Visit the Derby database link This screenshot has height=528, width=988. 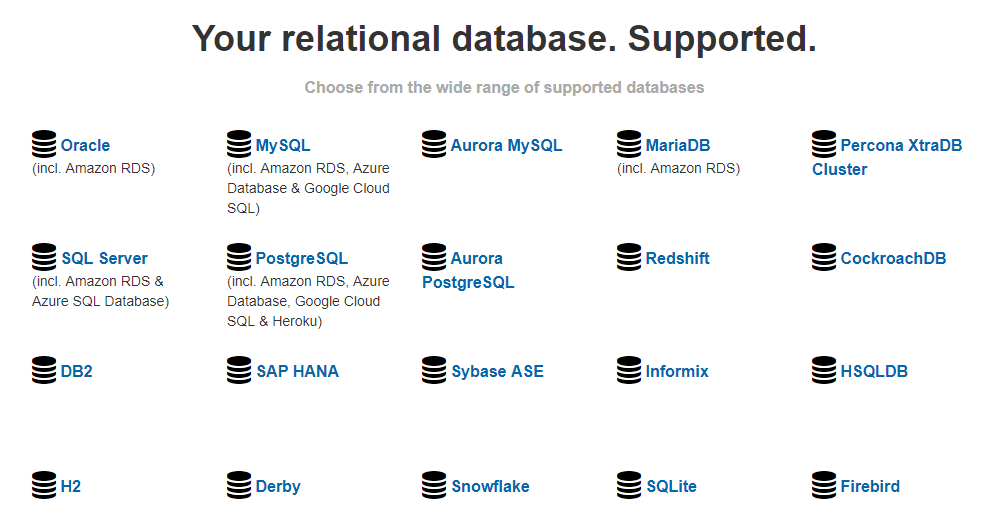[278, 487]
